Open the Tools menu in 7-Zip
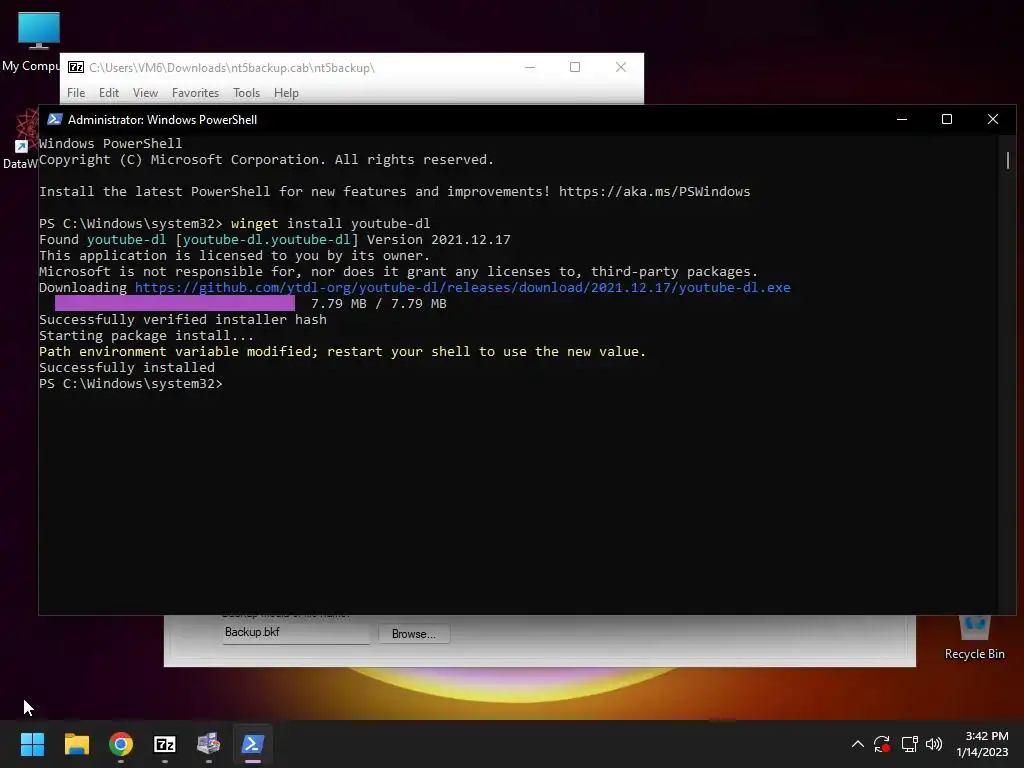Screen dimensions: 1024x768 (246, 93)
